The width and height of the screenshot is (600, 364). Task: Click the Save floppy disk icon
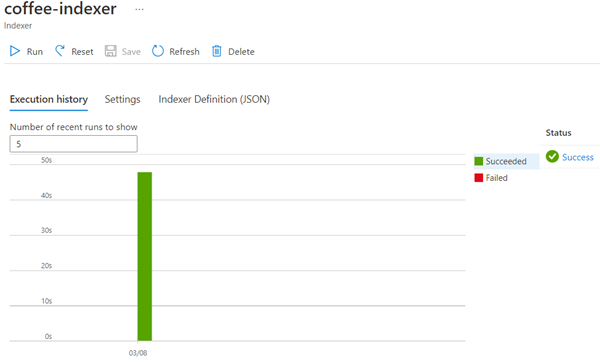tap(111, 51)
